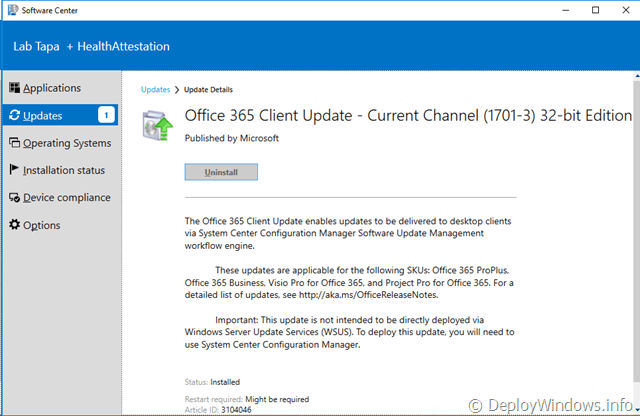The image size is (640, 416).
Task: Click the breadcrumb chevron arrow
Action: click(177, 90)
